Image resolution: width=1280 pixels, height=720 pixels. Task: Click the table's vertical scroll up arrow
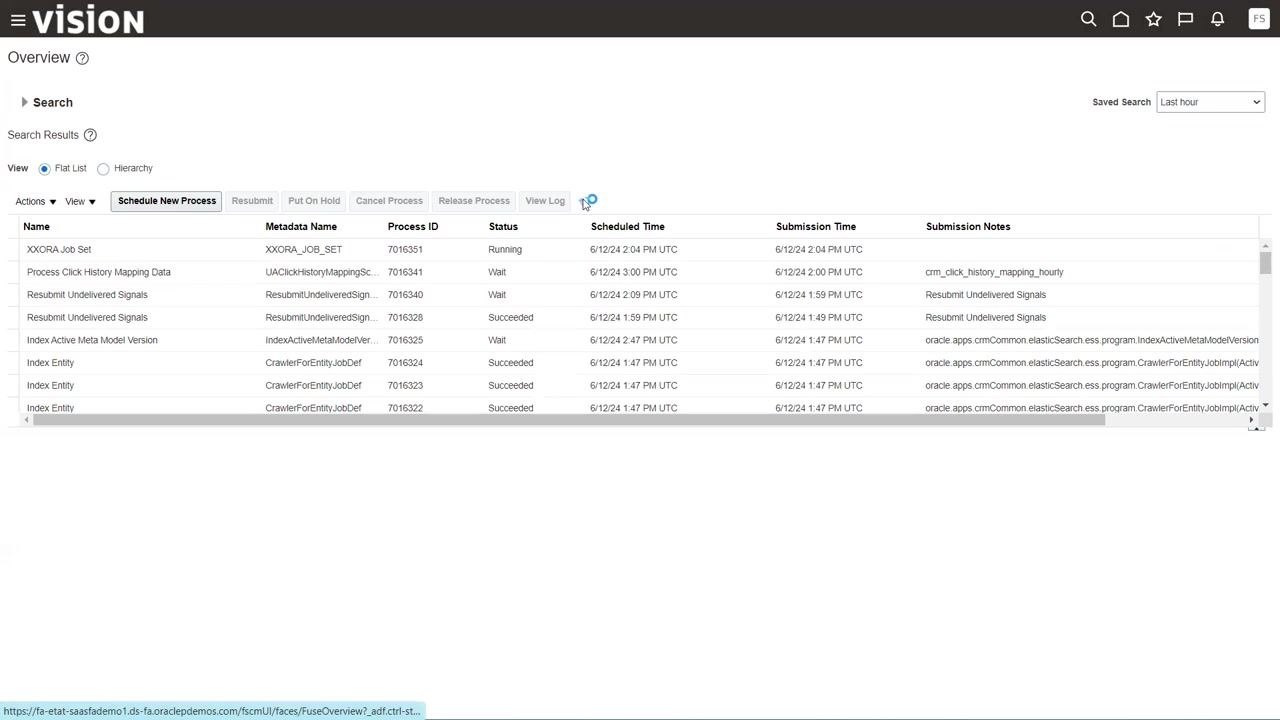[x=1265, y=246]
